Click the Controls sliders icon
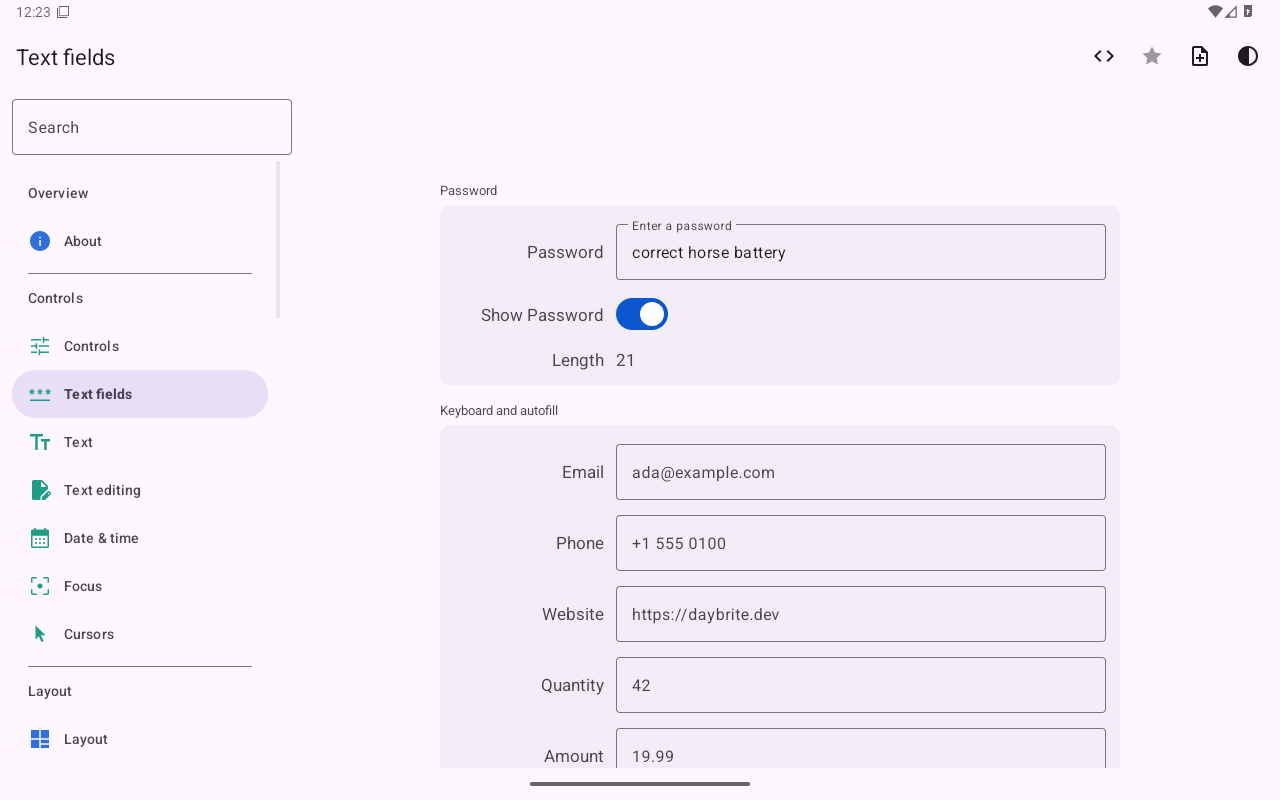 40,346
